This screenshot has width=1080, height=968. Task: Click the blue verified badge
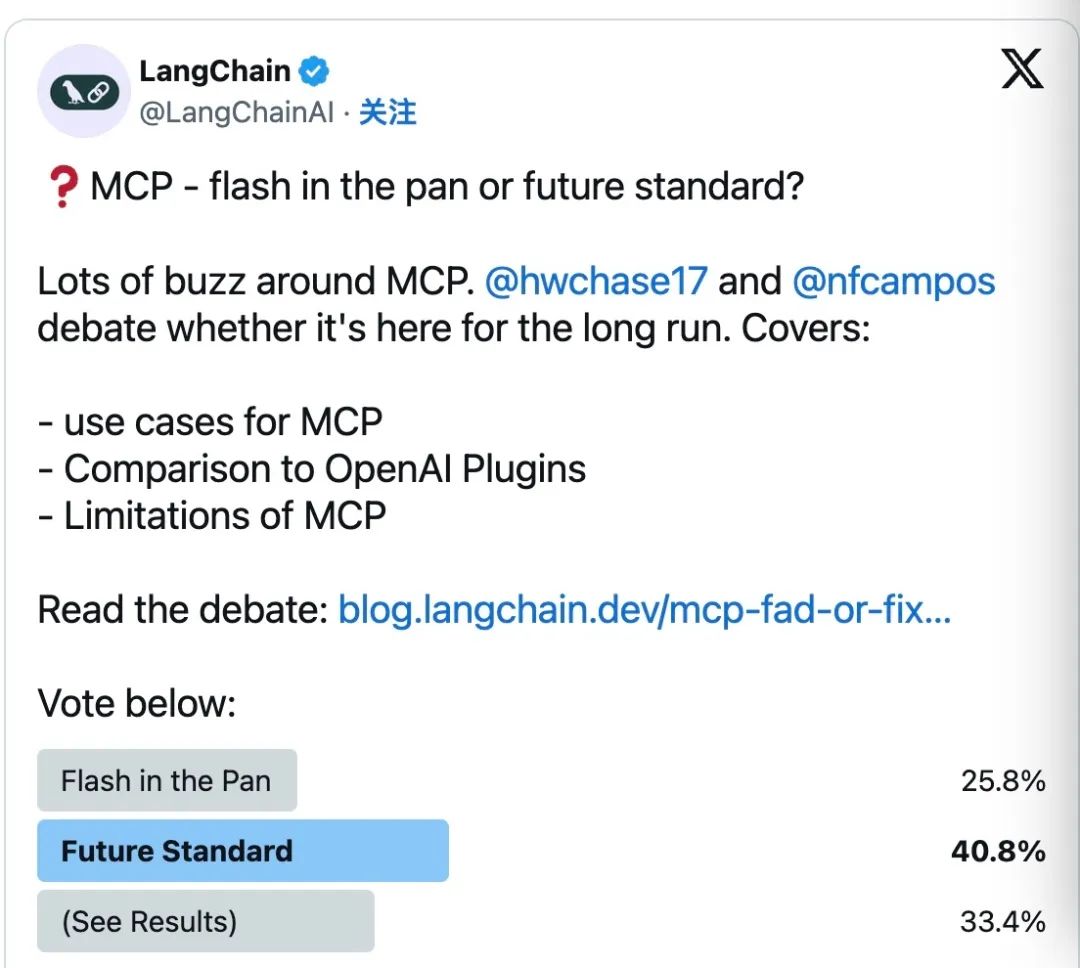tap(316, 72)
